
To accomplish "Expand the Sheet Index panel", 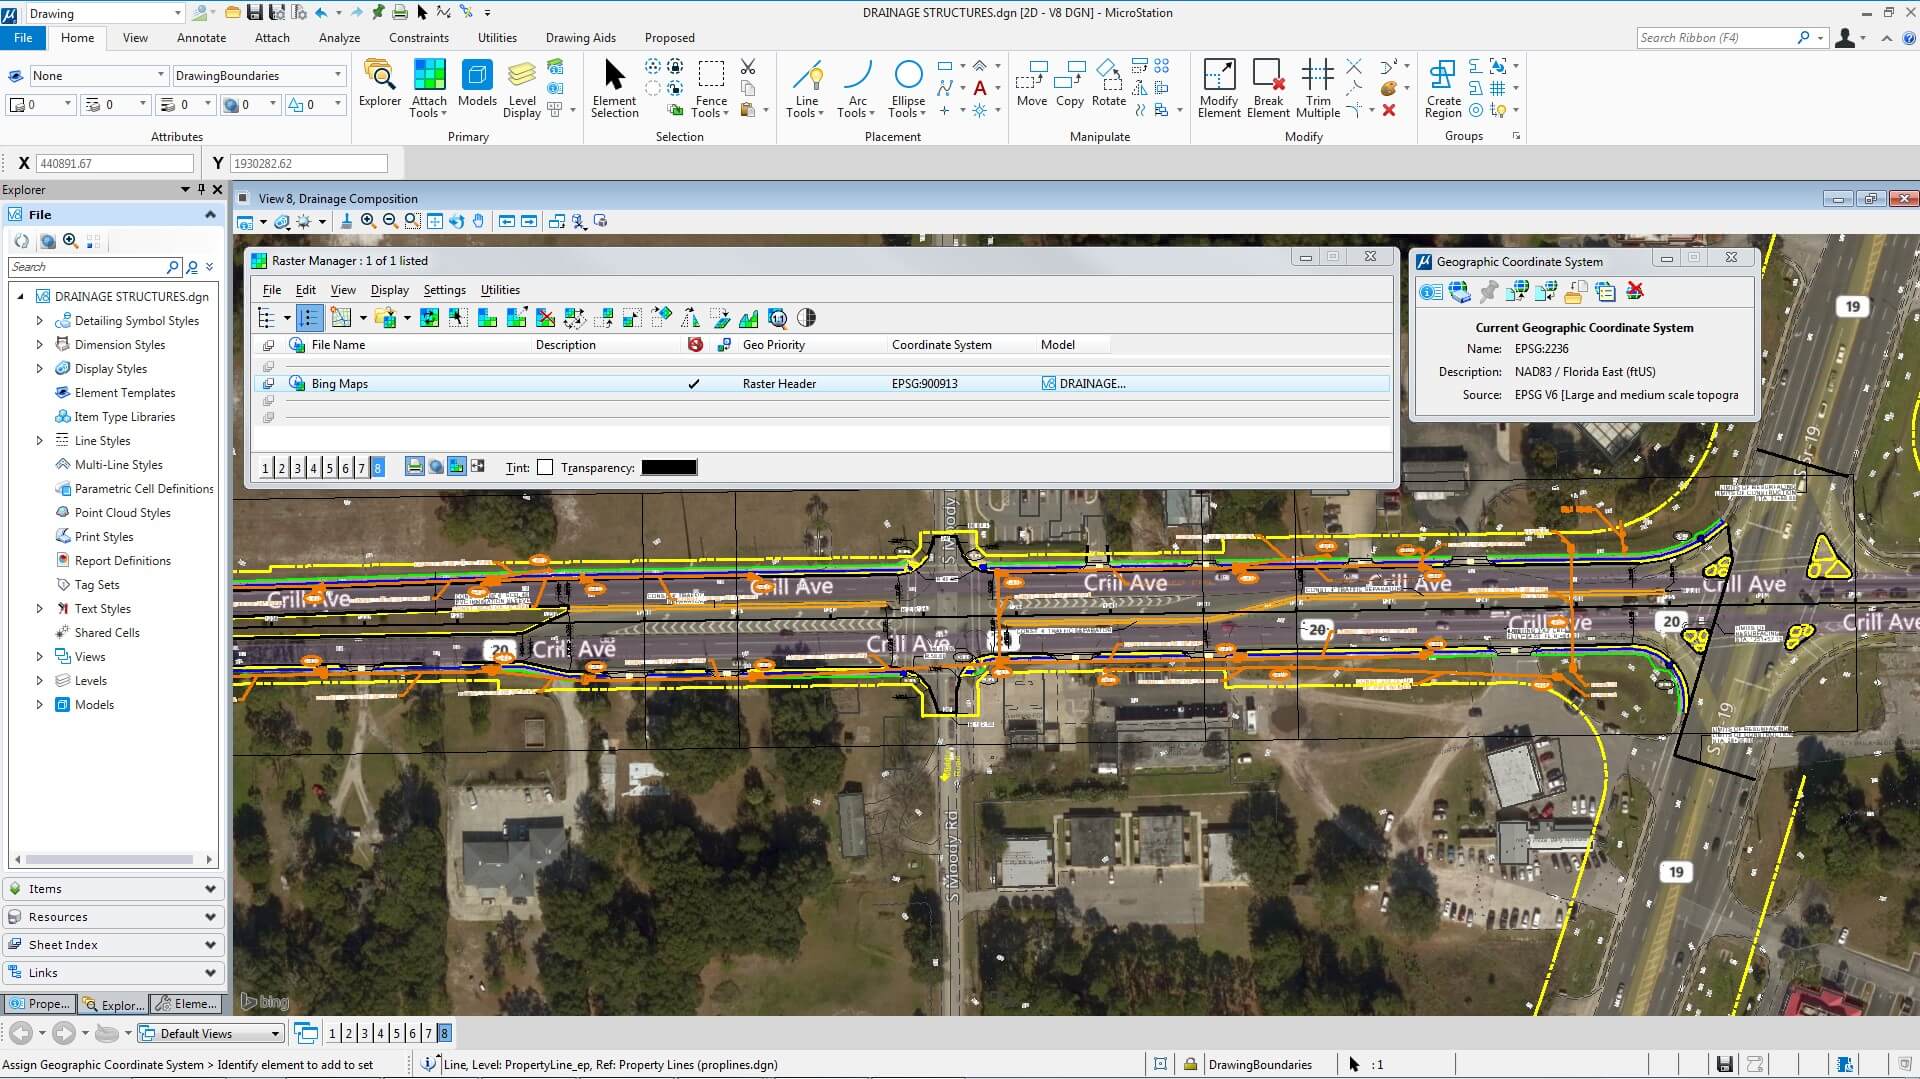I will 114,945.
